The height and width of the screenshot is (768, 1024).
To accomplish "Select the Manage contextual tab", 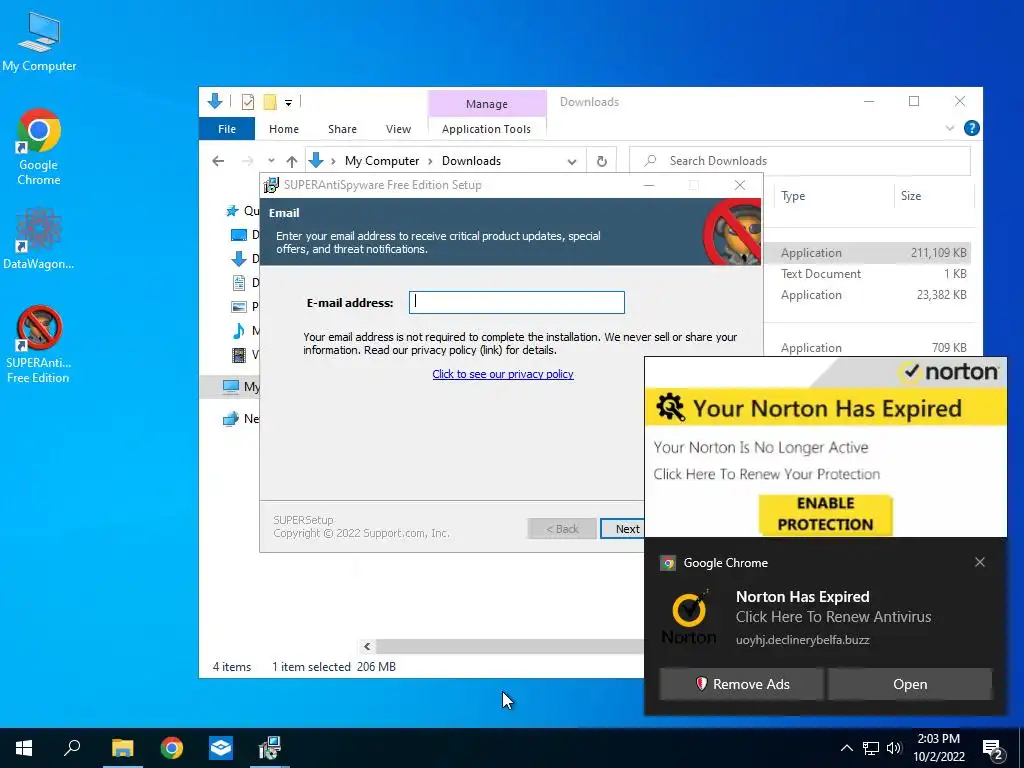I will 487,103.
